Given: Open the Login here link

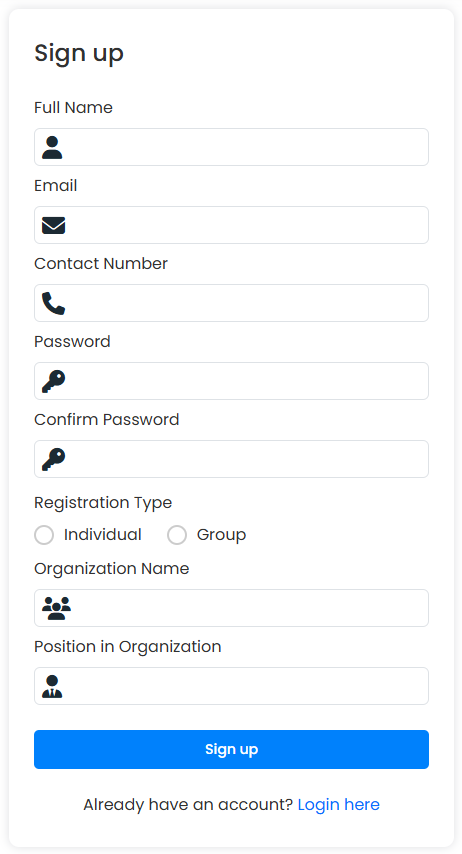Looking at the screenshot, I should tap(338, 804).
